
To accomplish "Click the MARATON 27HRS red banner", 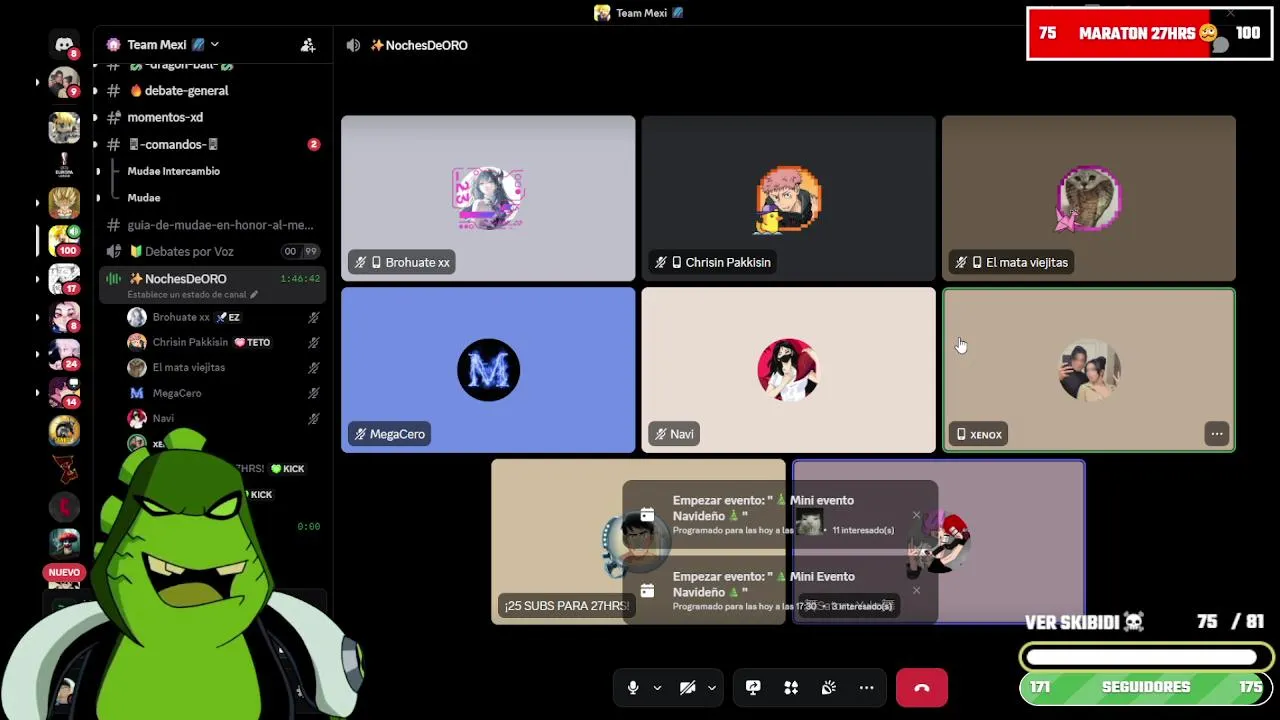I will tap(1149, 33).
